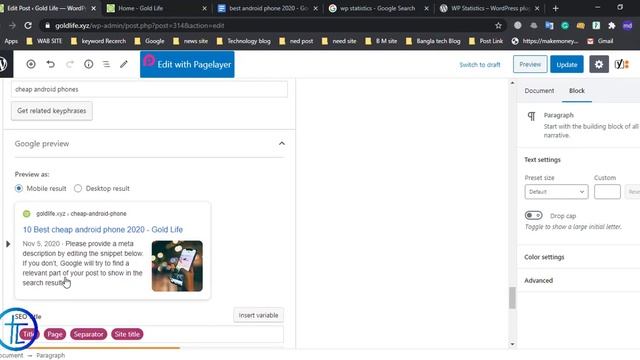Screen dimensions: 640x360
Task: Click the scroll down arrow of editor
Action: click(512, 344)
